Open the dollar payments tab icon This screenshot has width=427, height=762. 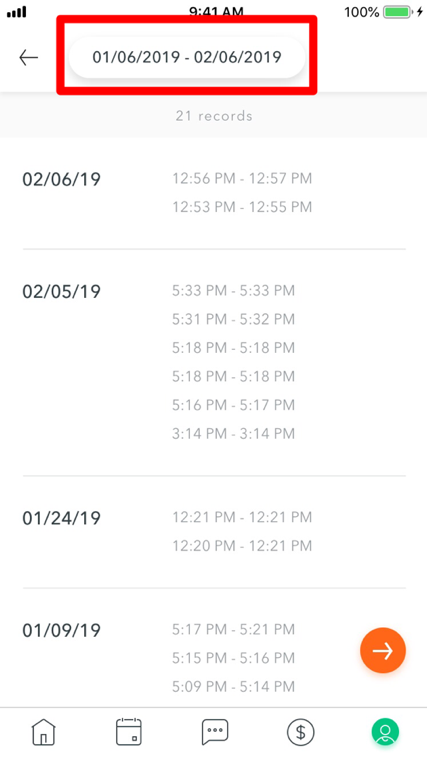tap(300, 732)
